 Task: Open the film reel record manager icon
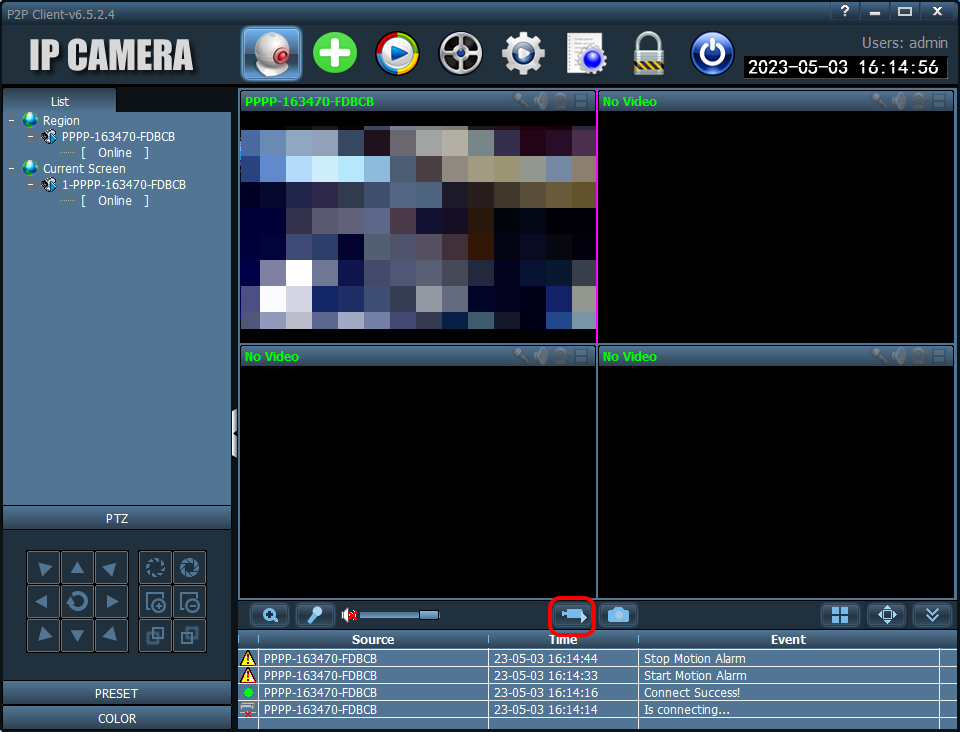[460, 53]
